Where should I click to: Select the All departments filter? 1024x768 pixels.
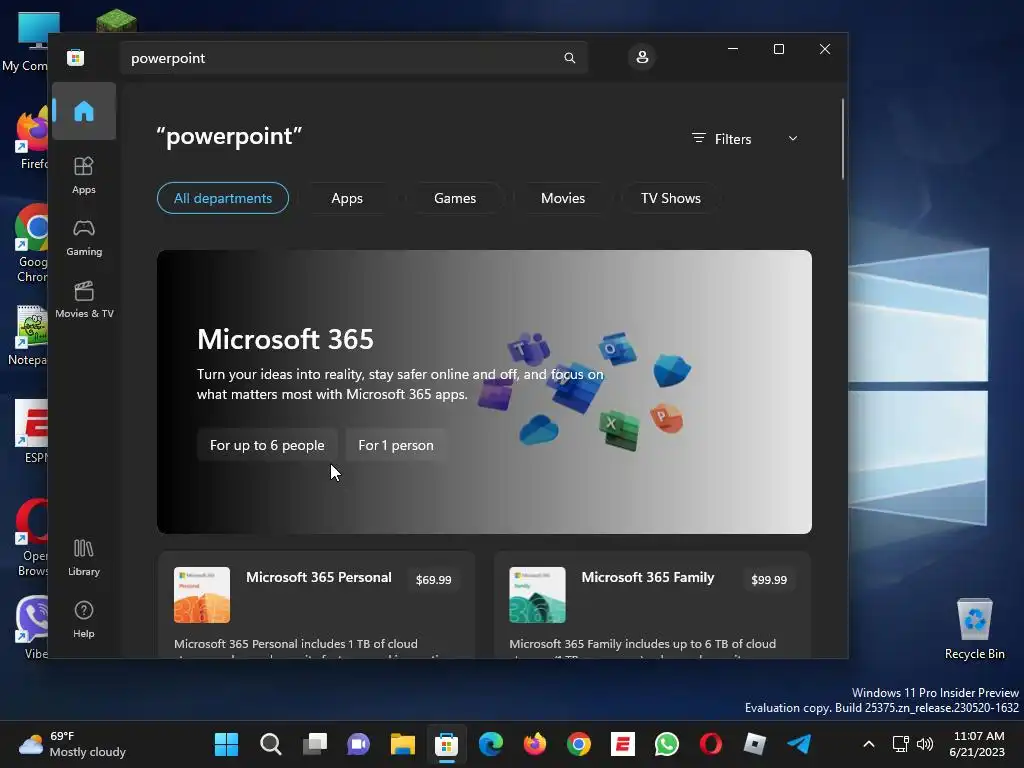point(223,198)
